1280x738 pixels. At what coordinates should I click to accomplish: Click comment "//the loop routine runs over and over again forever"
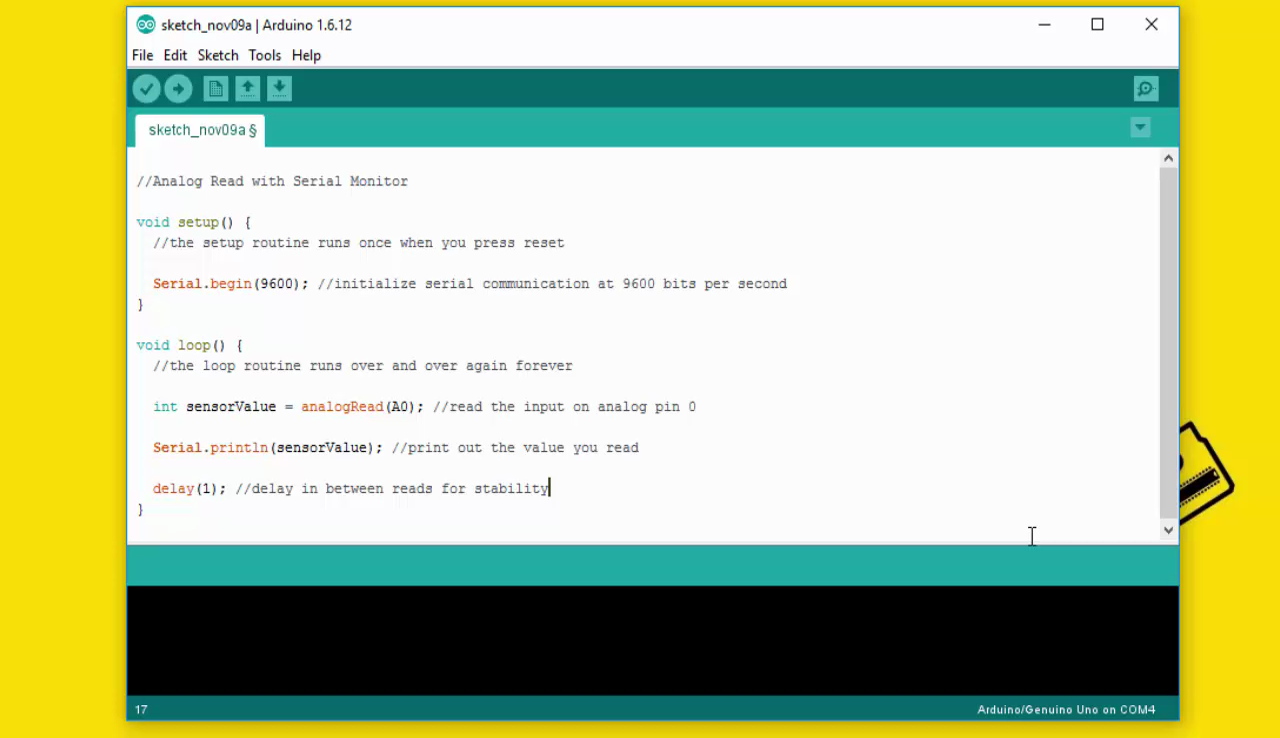363,366
